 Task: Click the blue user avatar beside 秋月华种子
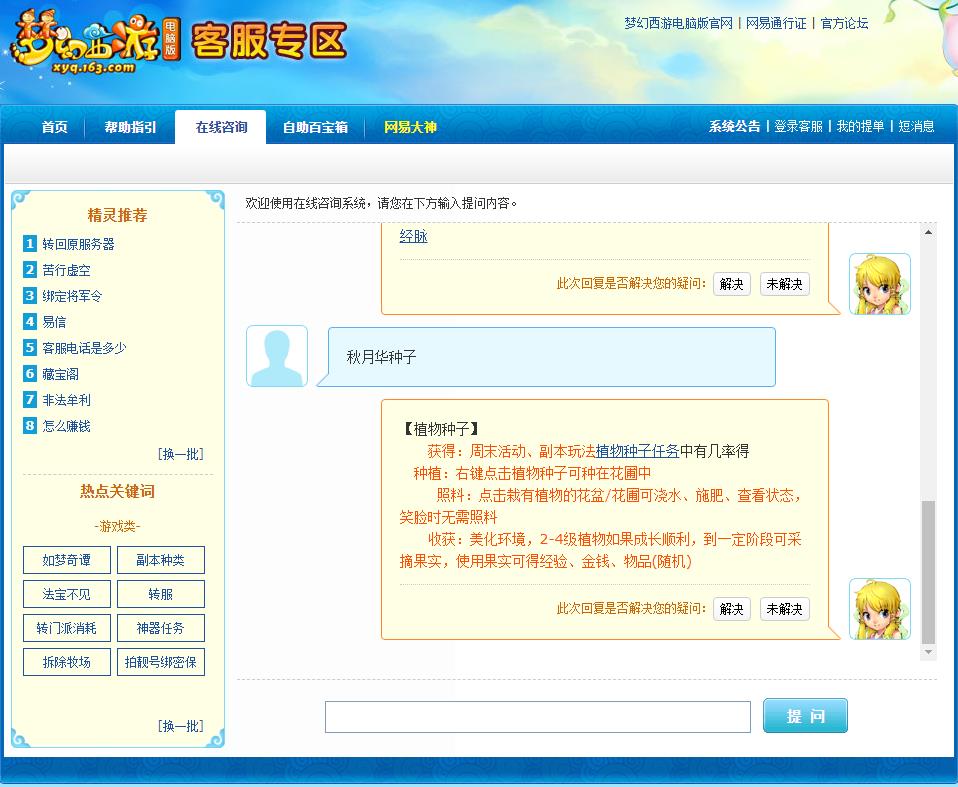[x=276, y=356]
